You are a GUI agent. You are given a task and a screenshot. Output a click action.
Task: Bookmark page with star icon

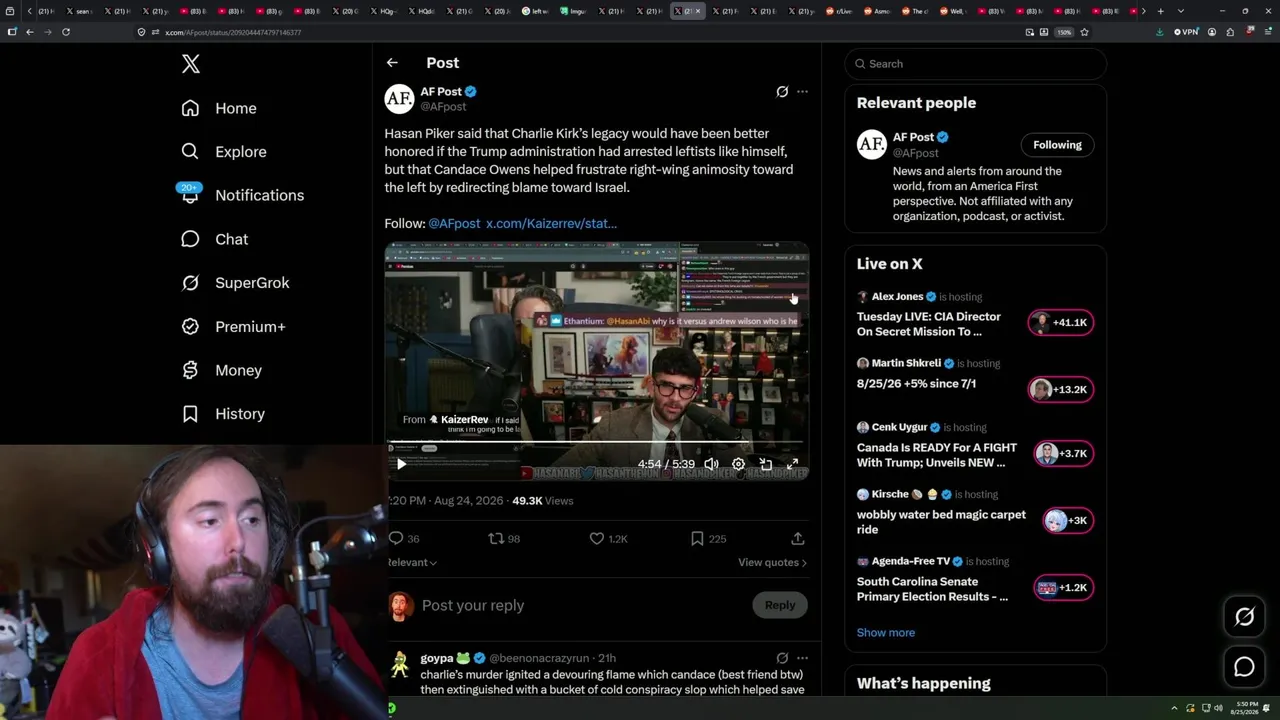tap(1084, 32)
